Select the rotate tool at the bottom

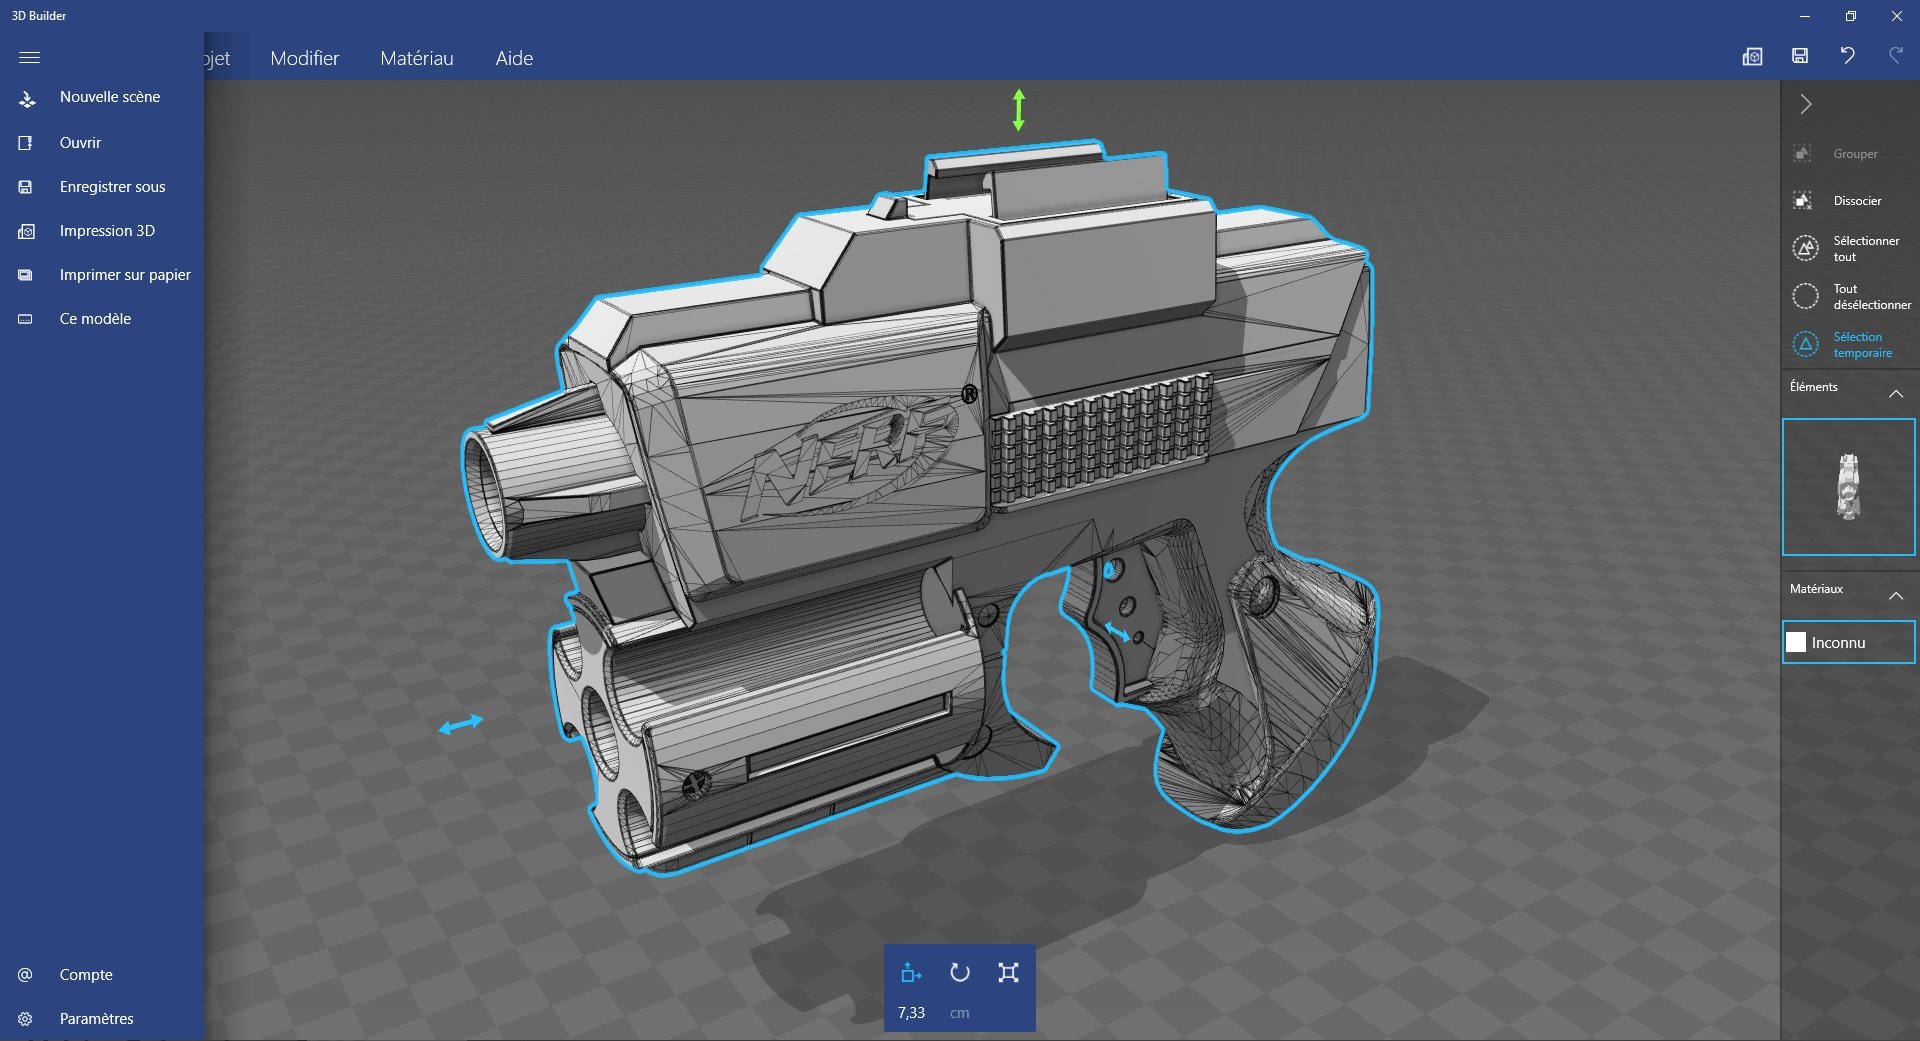[x=959, y=972]
